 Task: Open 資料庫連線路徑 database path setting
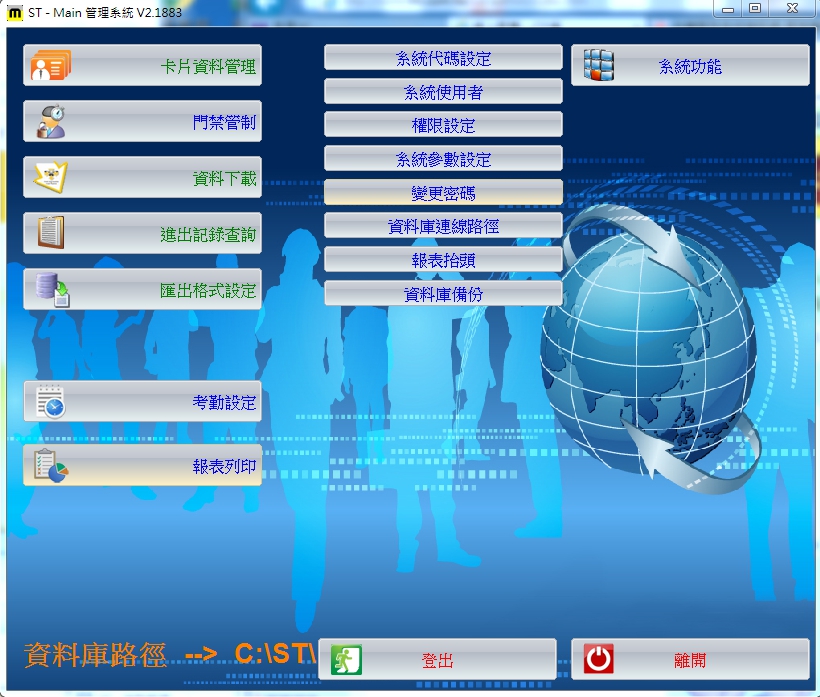pyautogui.click(x=443, y=227)
